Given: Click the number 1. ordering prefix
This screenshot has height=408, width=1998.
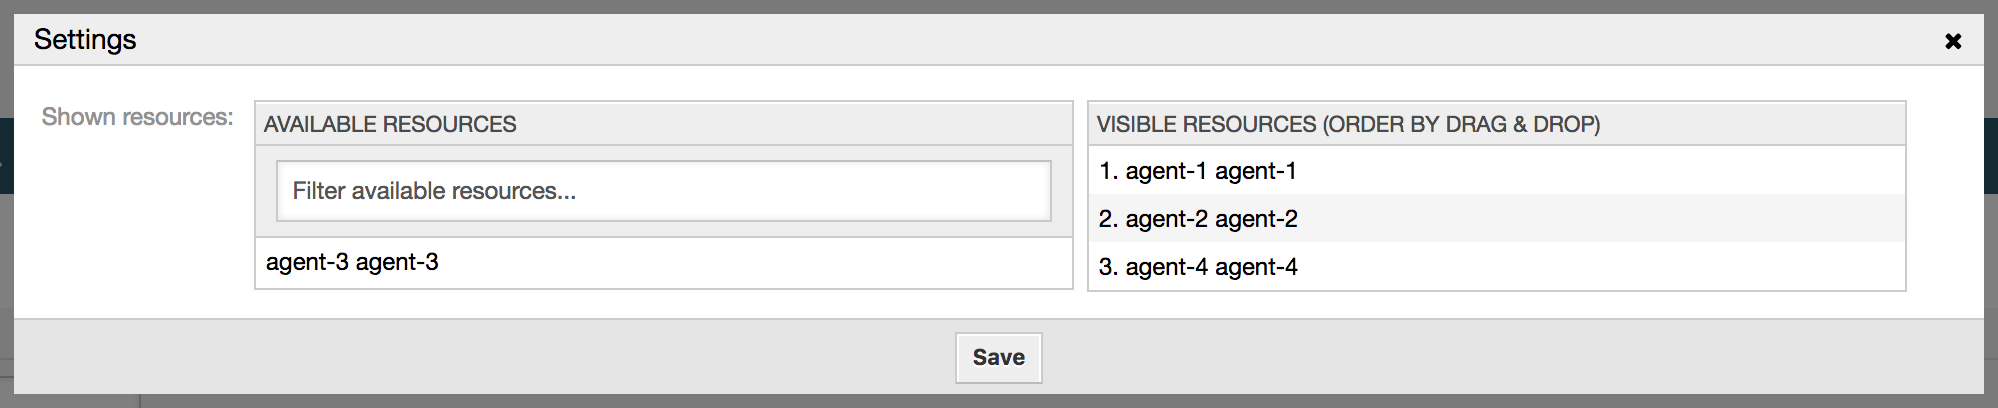Looking at the screenshot, I should point(1108,171).
